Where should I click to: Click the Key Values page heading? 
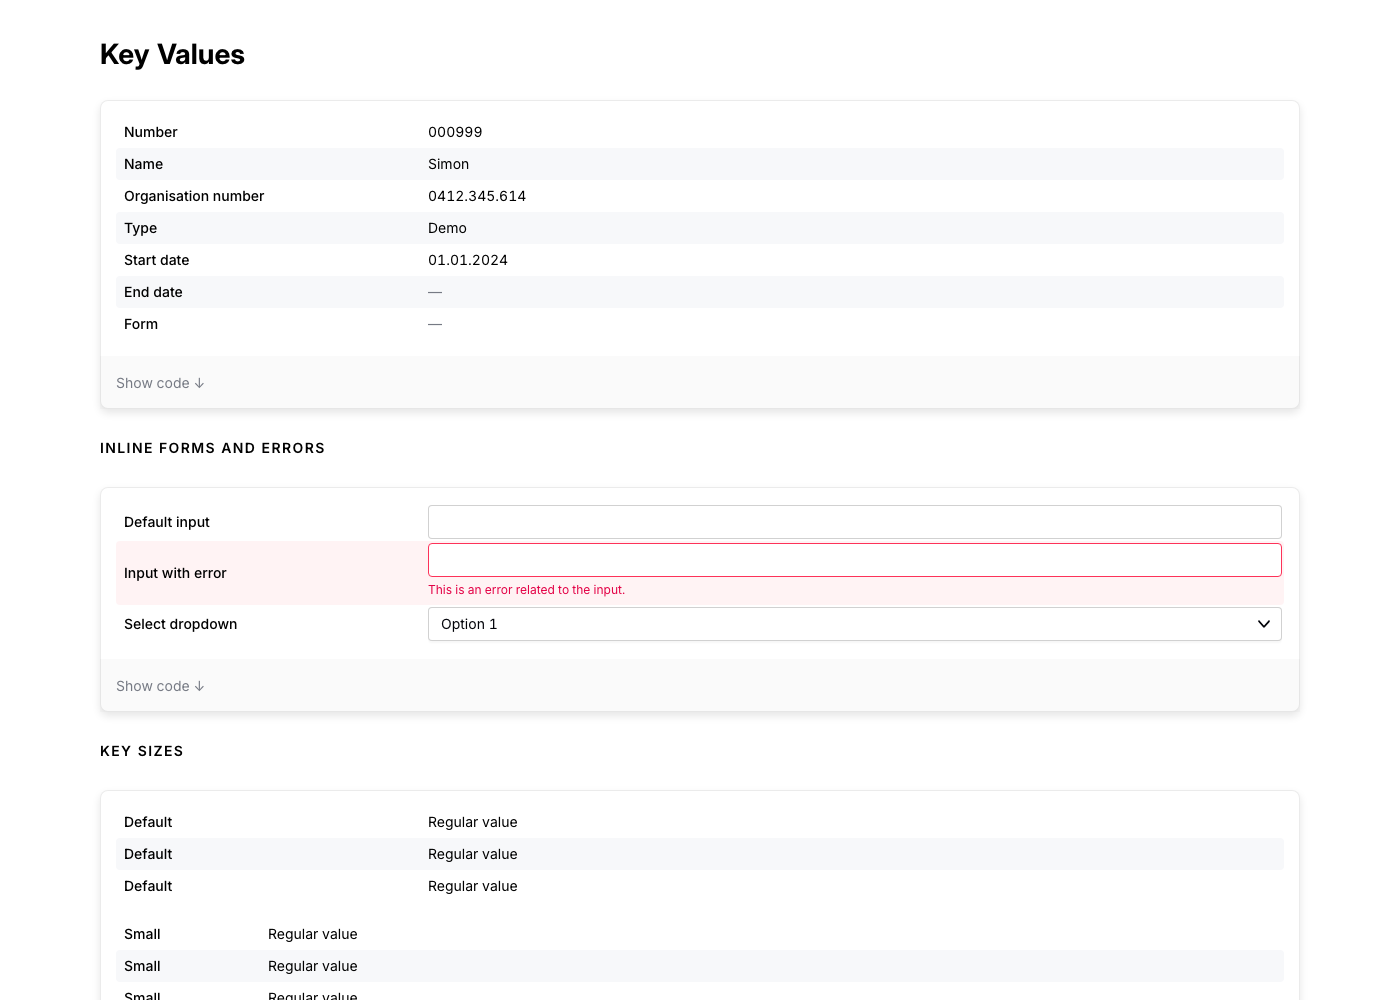tap(172, 55)
